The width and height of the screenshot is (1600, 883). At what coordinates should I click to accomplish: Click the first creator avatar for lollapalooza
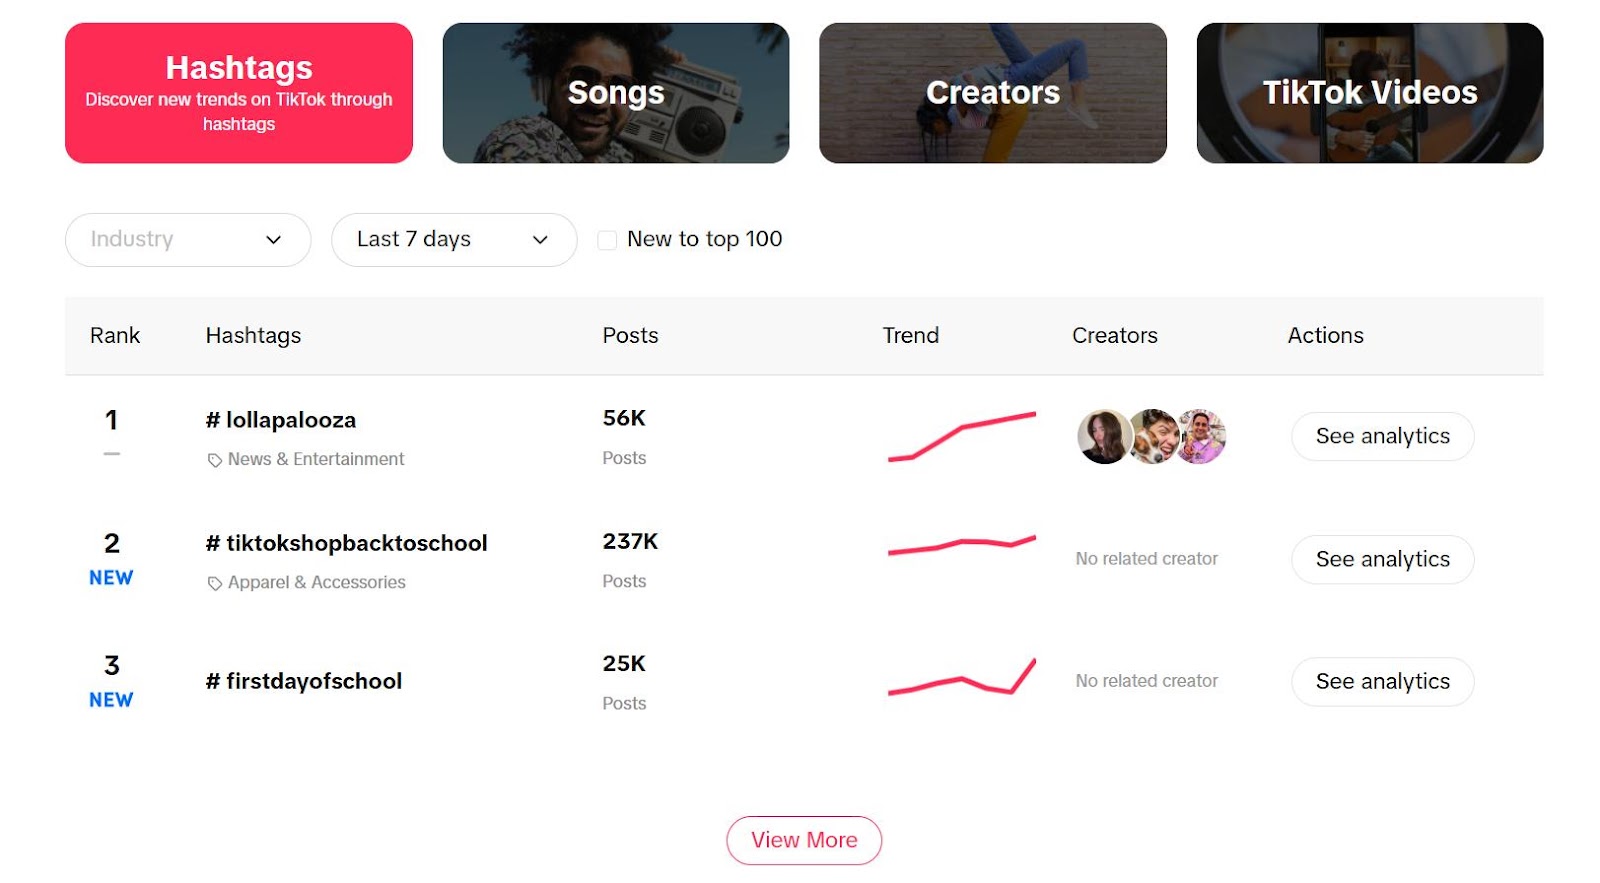1103,436
